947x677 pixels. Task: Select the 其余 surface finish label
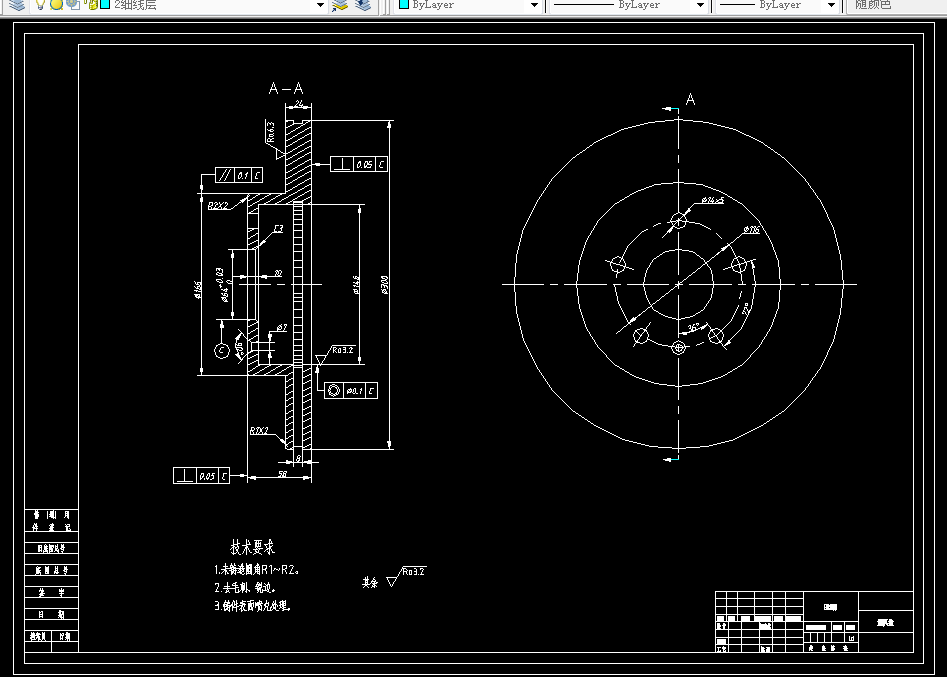(370, 582)
